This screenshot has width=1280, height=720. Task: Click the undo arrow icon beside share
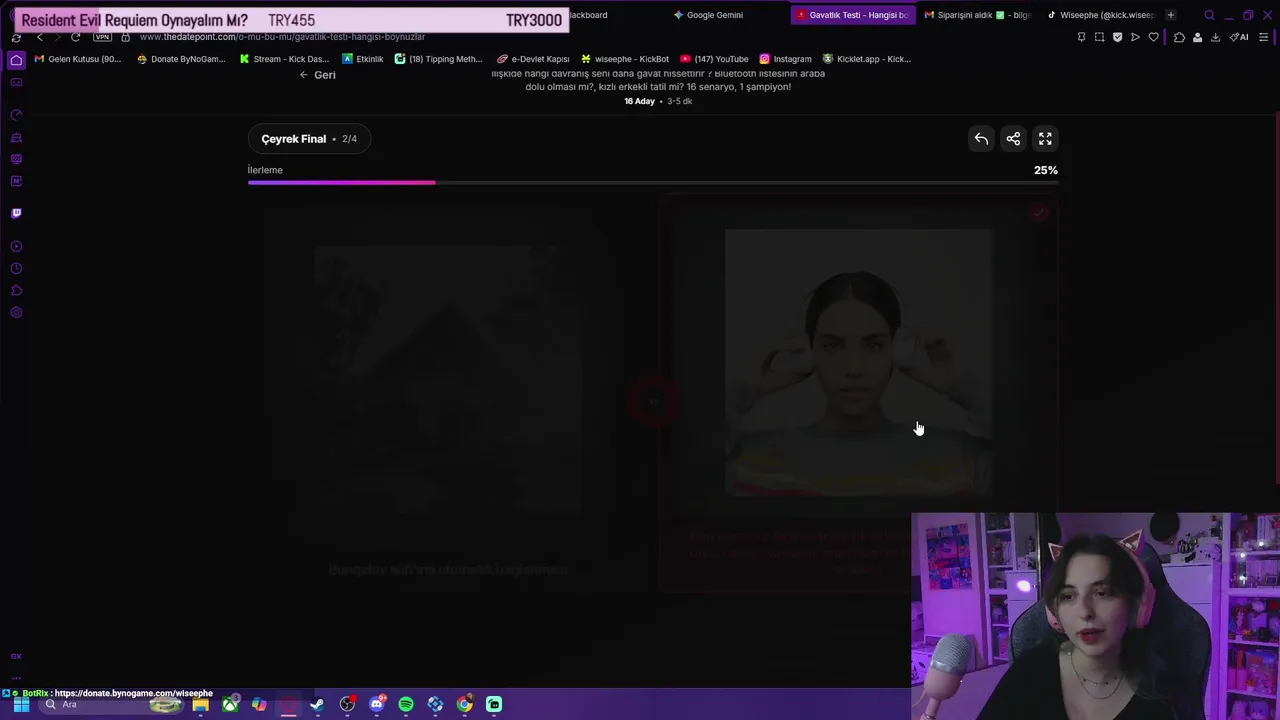click(981, 139)
